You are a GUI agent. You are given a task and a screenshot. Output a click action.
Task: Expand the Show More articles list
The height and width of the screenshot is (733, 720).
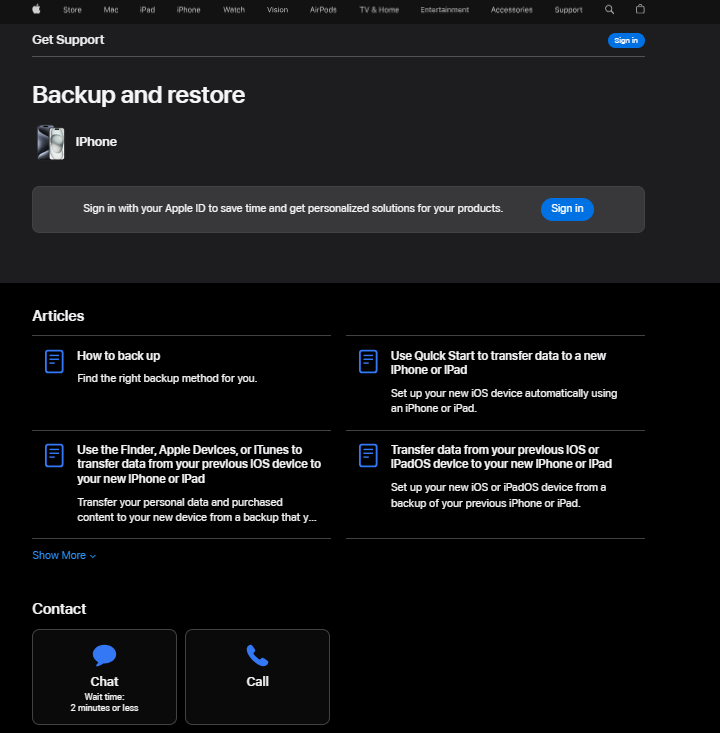[64, 555]
